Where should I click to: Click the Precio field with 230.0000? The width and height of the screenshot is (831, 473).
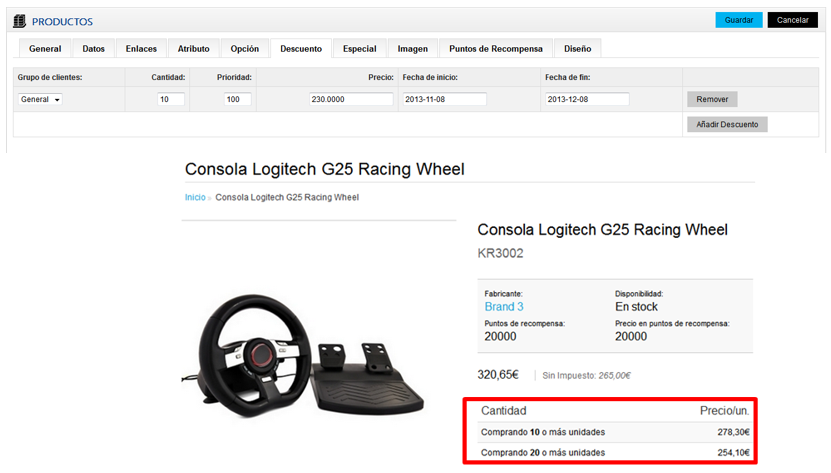pyautogui.click(x=351, y=99)
